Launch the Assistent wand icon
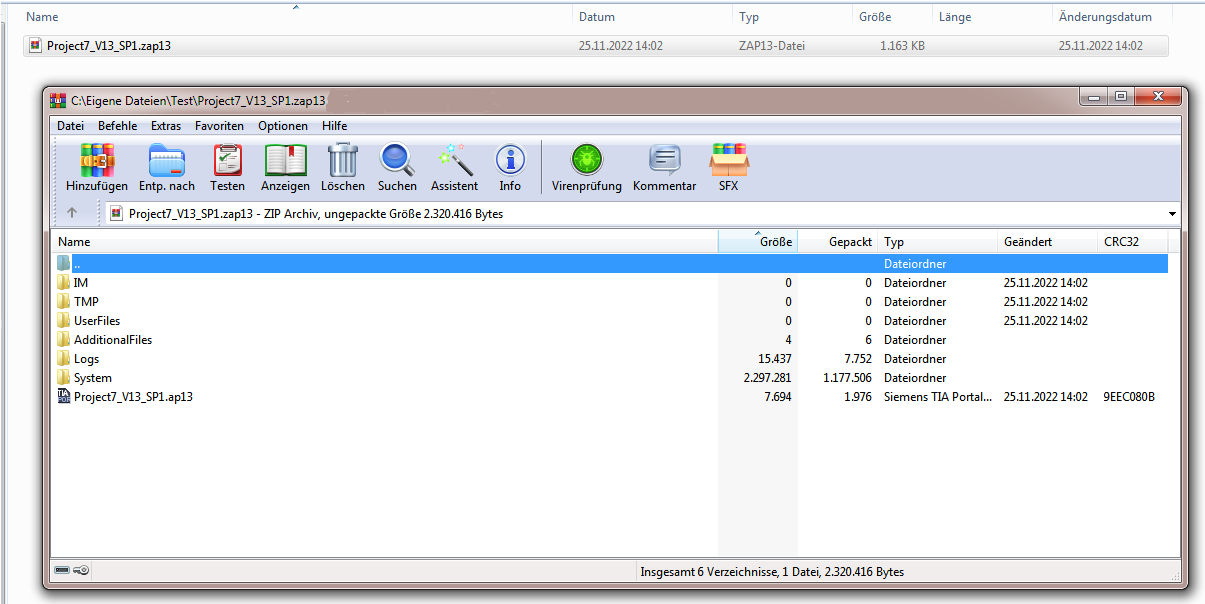This screenshot has height=604, width=1205. [454, 160]
